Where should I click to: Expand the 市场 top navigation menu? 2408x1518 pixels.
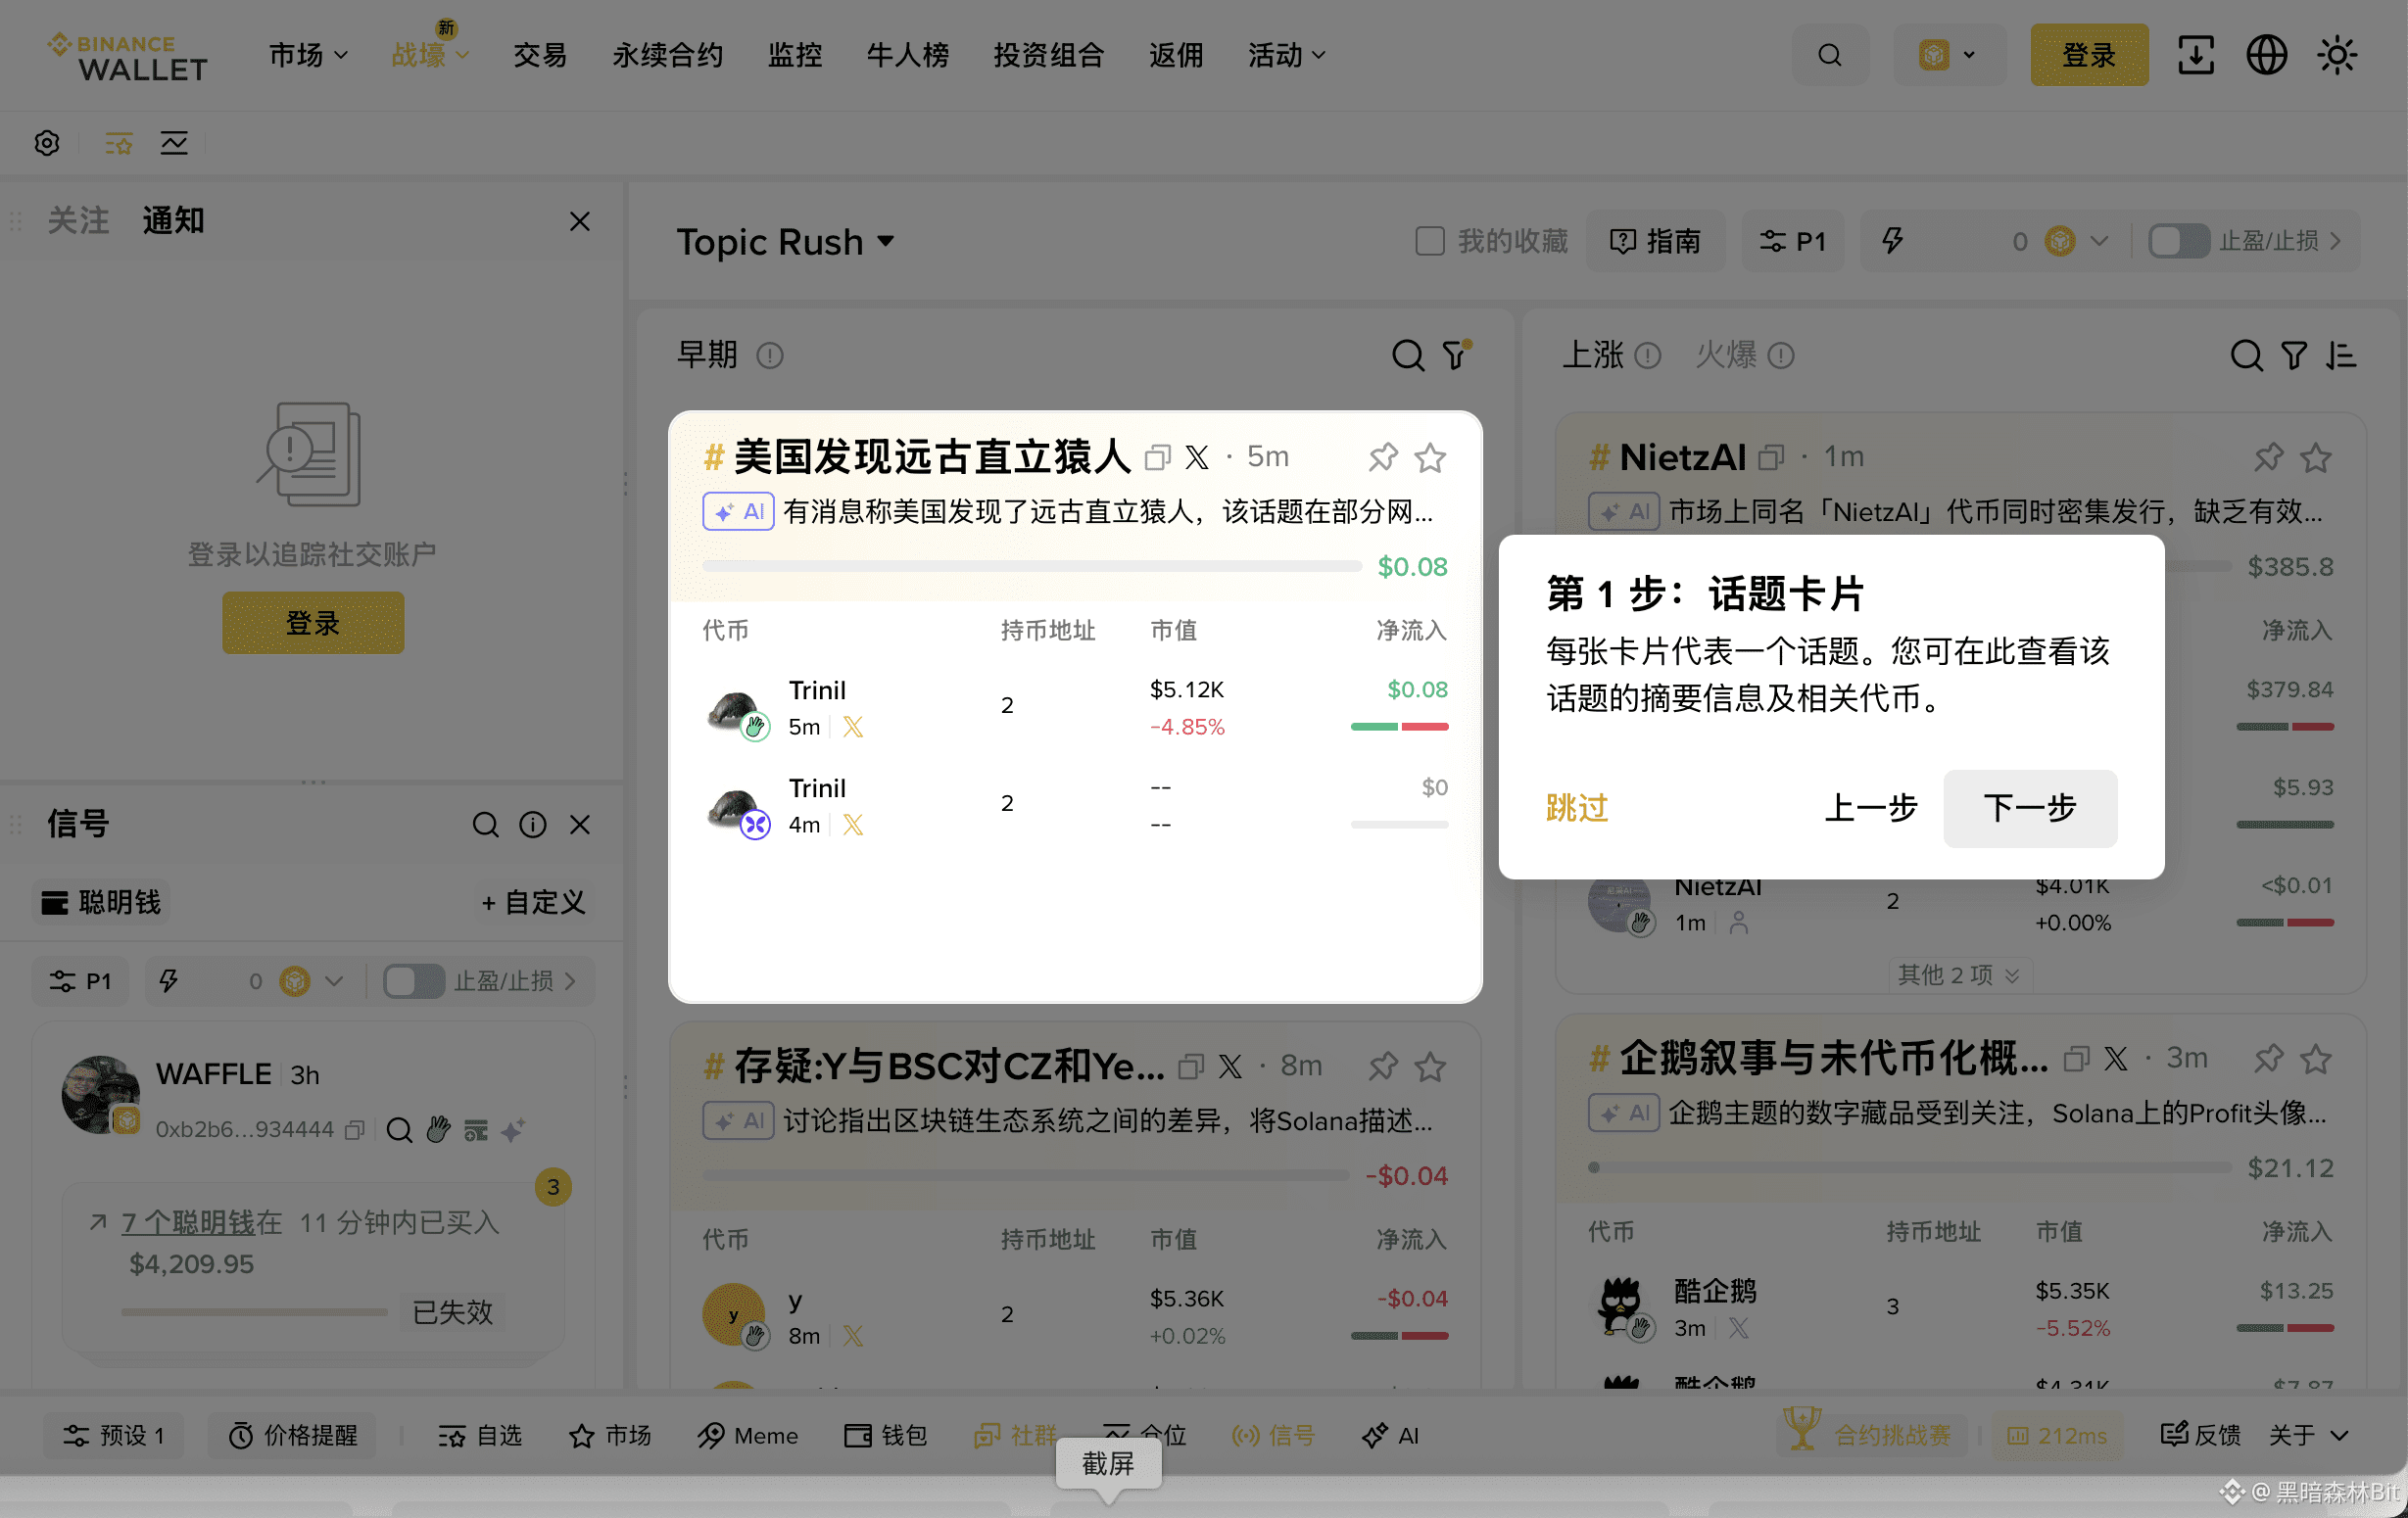tap(307, 55)
